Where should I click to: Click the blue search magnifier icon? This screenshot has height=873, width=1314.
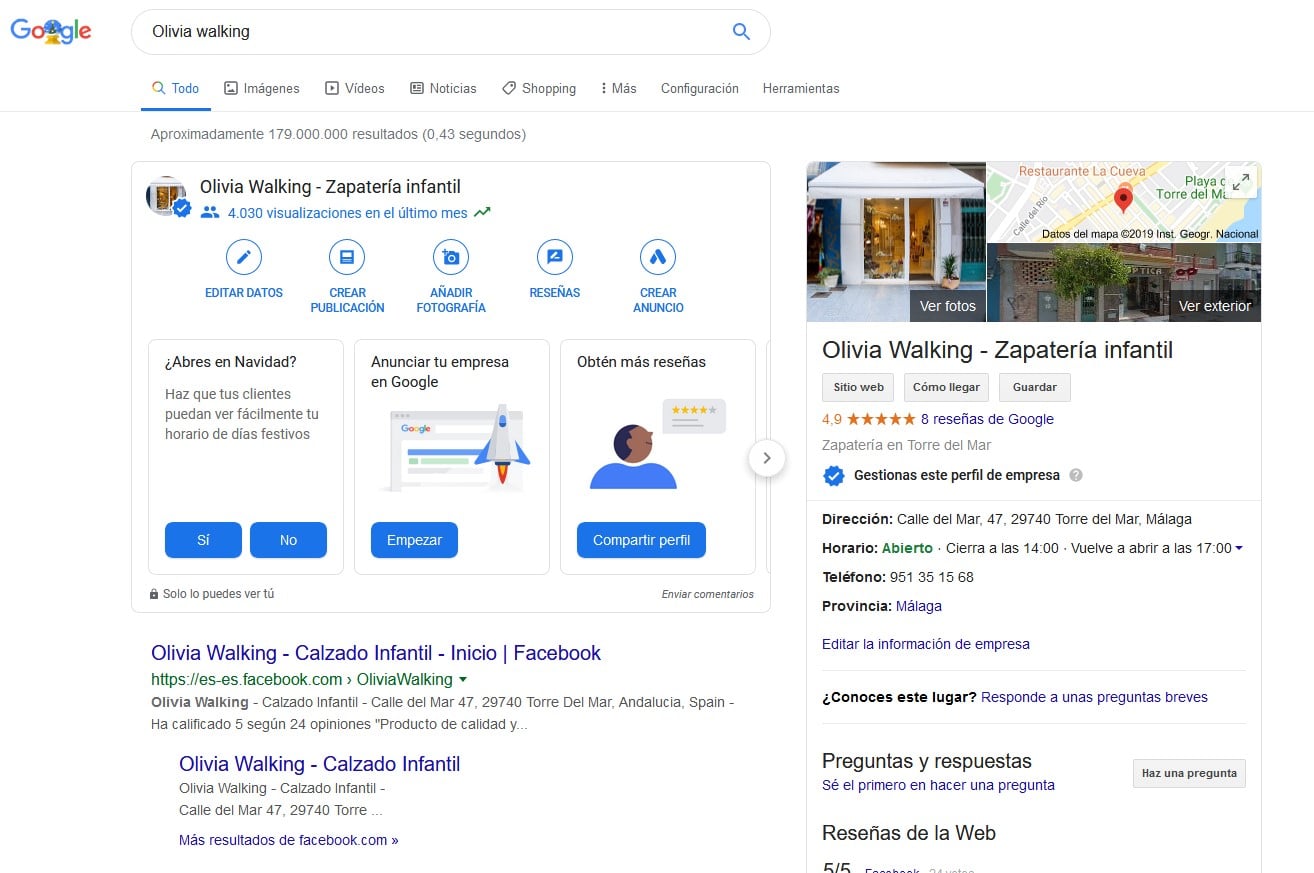[x=741, y=32]
